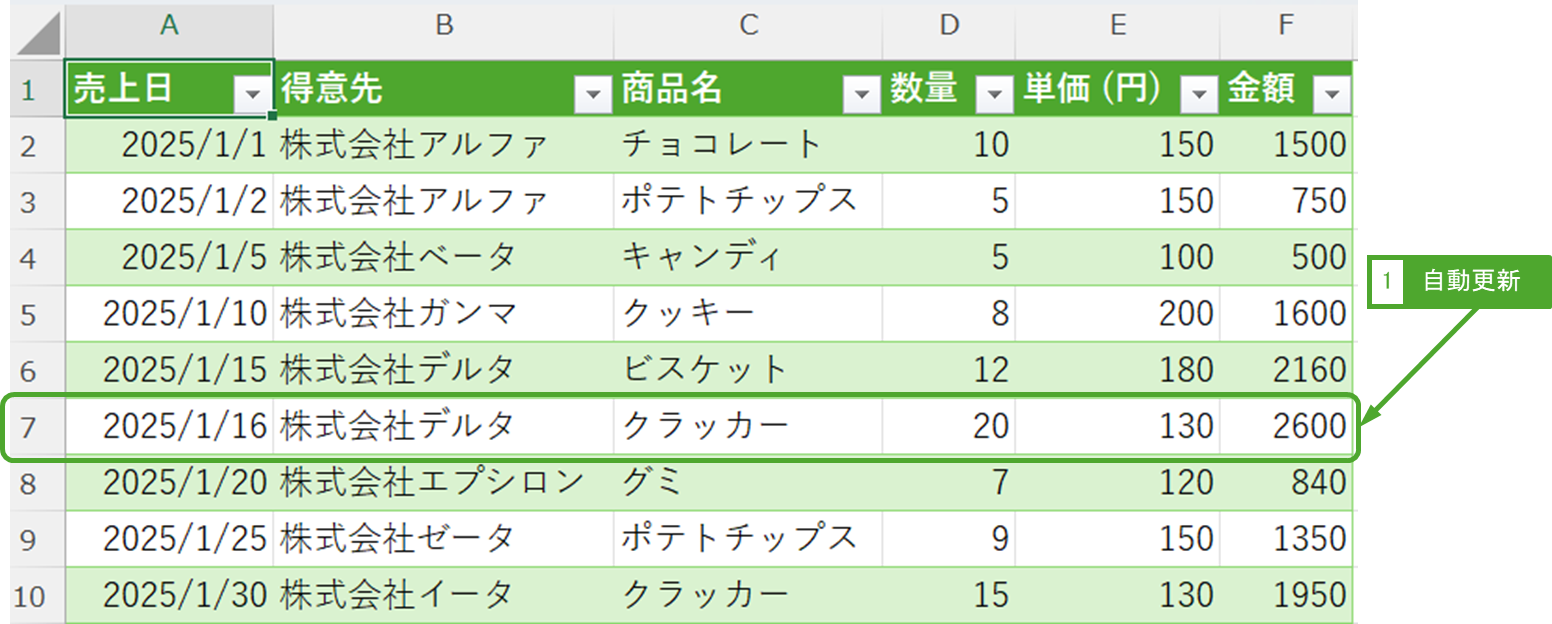This screenshot has height=624, width=1552.
Task: Select row 10 header
Action: [x=30, y=597]
